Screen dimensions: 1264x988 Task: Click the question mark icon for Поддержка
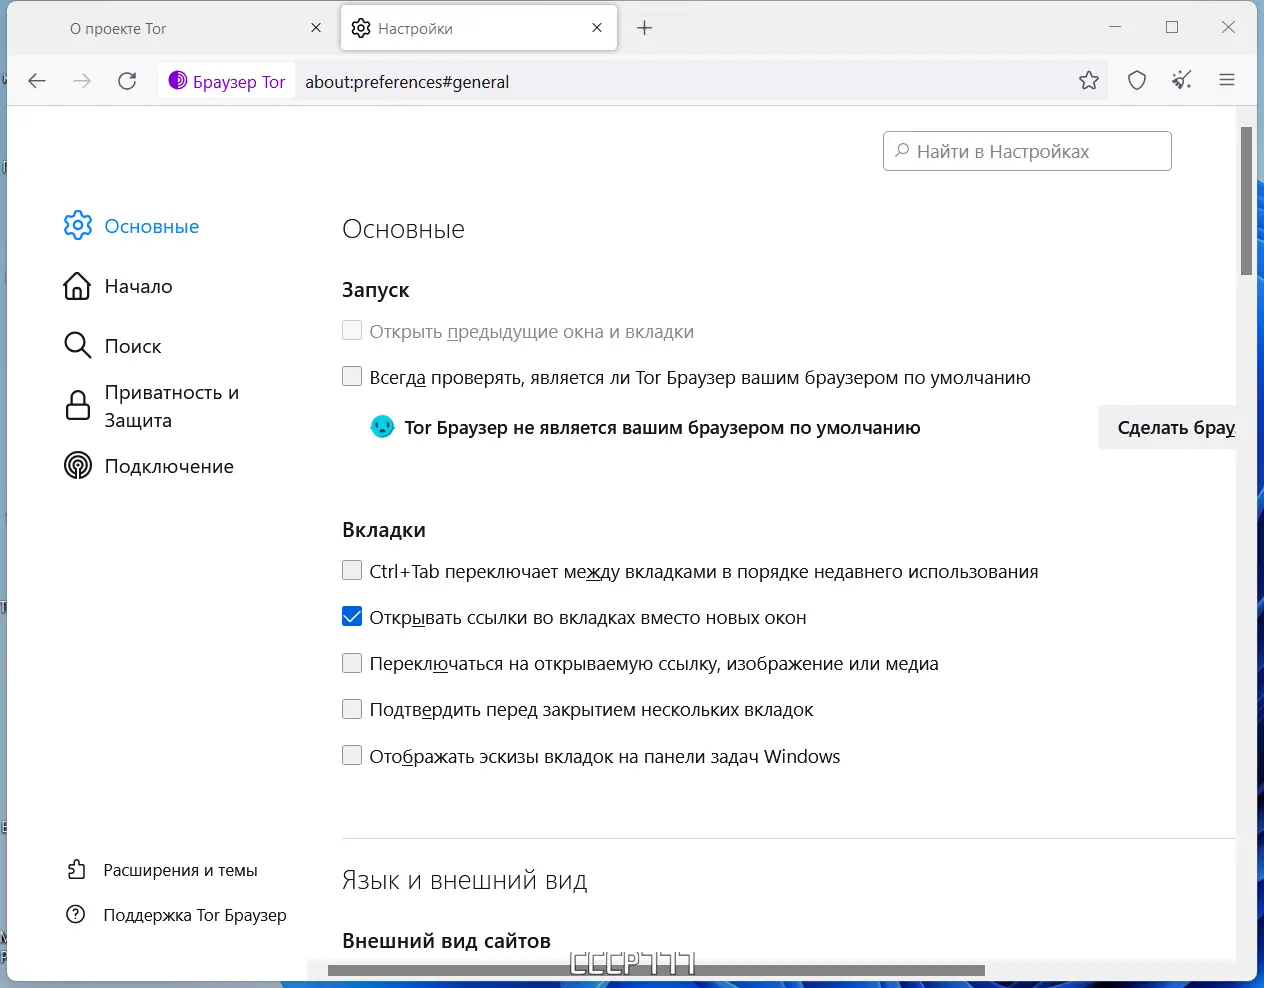(x=76, y=914)
